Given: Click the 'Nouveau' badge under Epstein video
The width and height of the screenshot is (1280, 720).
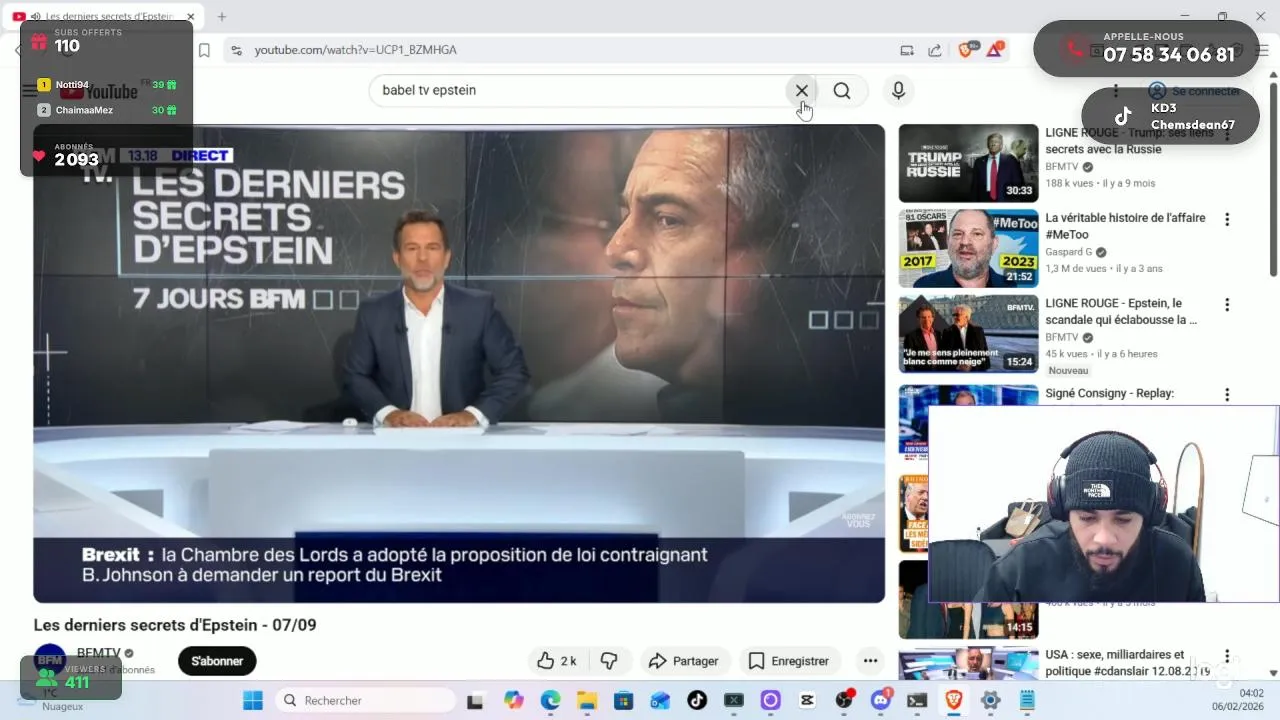Looking at the screenshot, I should click(x=1068, y=371).
